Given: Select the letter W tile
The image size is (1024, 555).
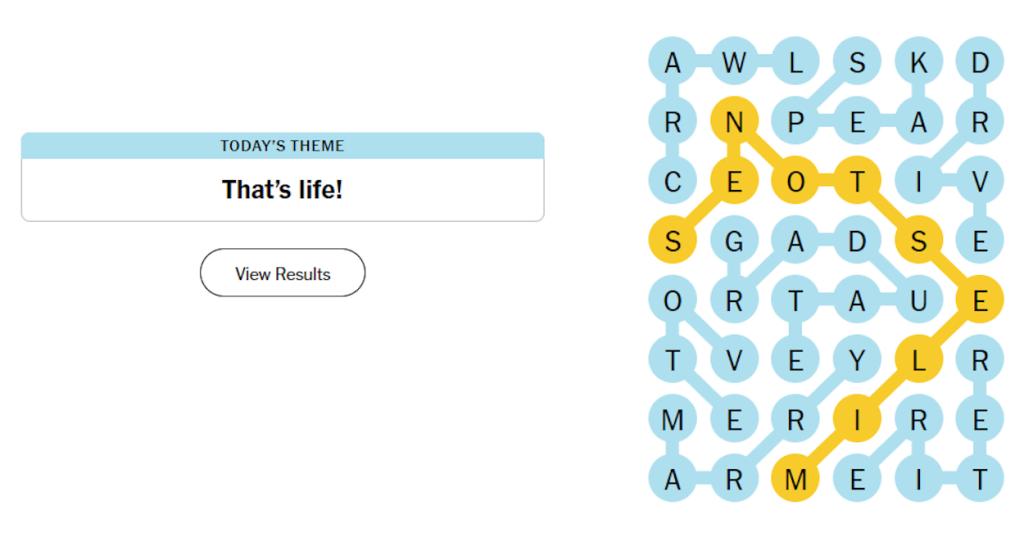Looking at the screenshot, I should 734,62.
